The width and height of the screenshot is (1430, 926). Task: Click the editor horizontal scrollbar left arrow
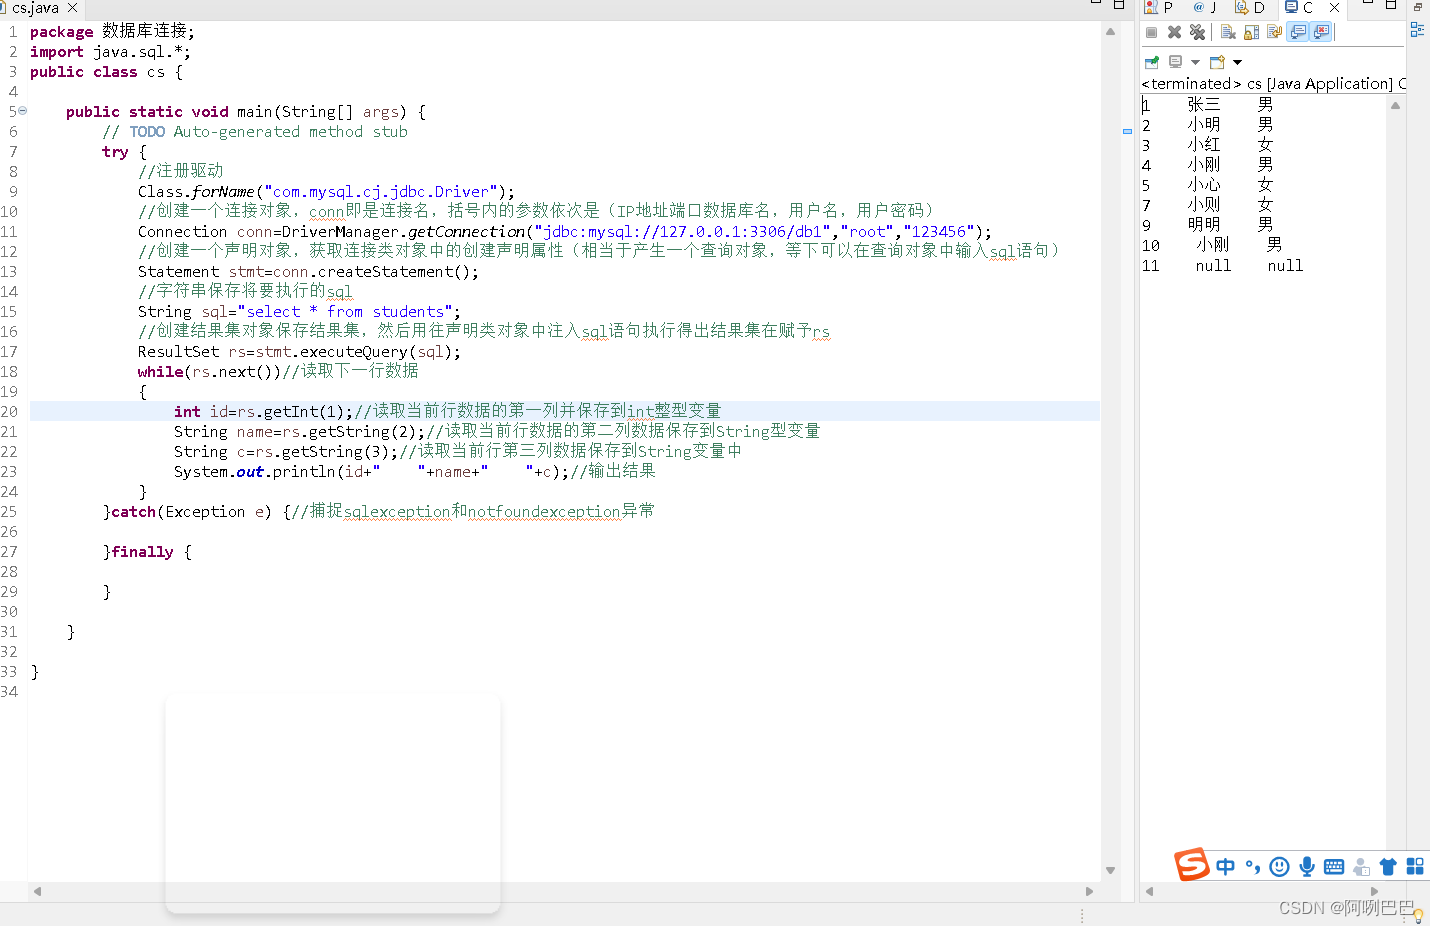click(x=37, y=891)
